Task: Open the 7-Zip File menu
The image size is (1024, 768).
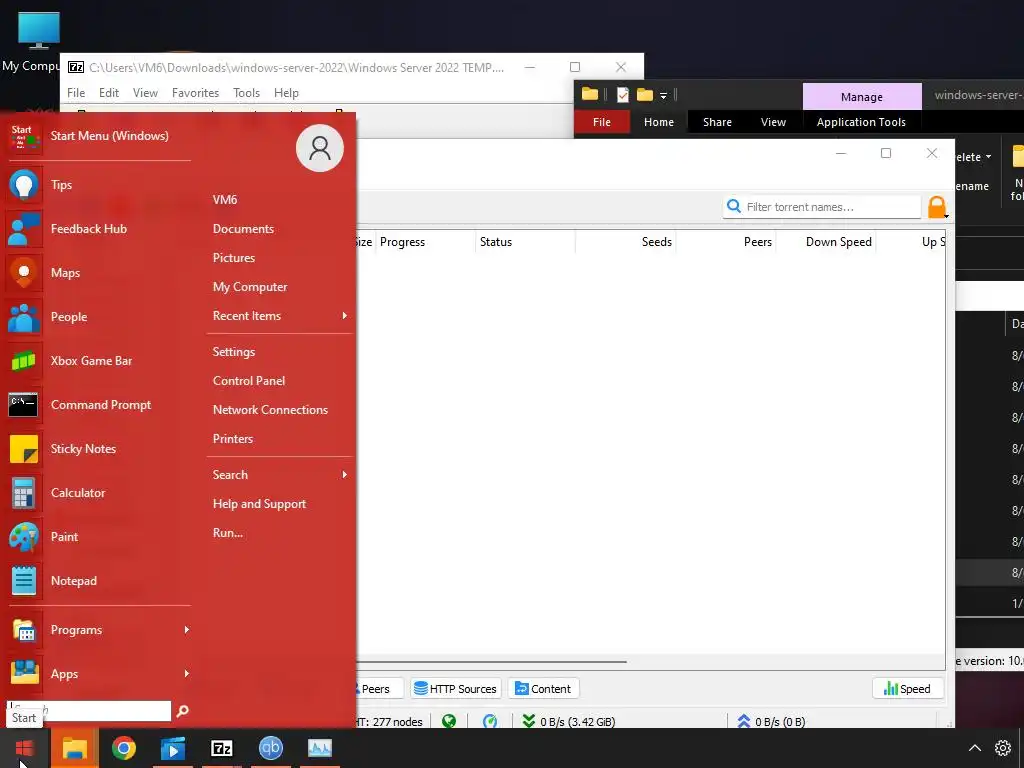Action: 76,93
